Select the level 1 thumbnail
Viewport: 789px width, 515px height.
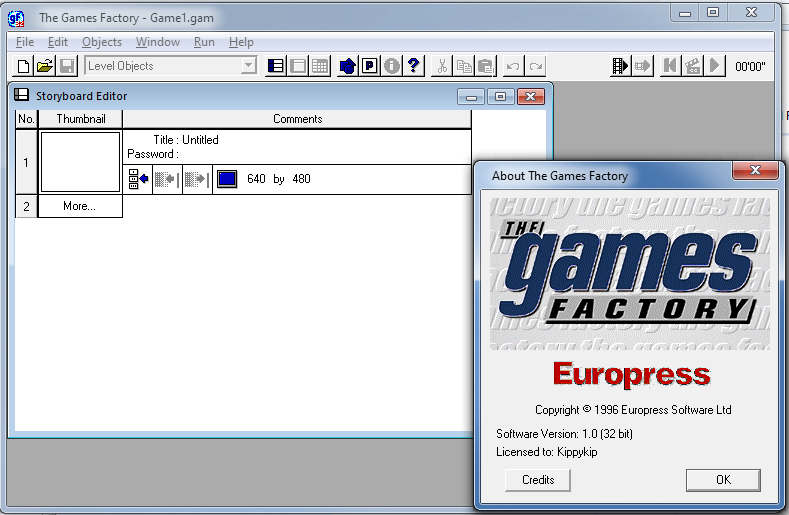point(80,162)
